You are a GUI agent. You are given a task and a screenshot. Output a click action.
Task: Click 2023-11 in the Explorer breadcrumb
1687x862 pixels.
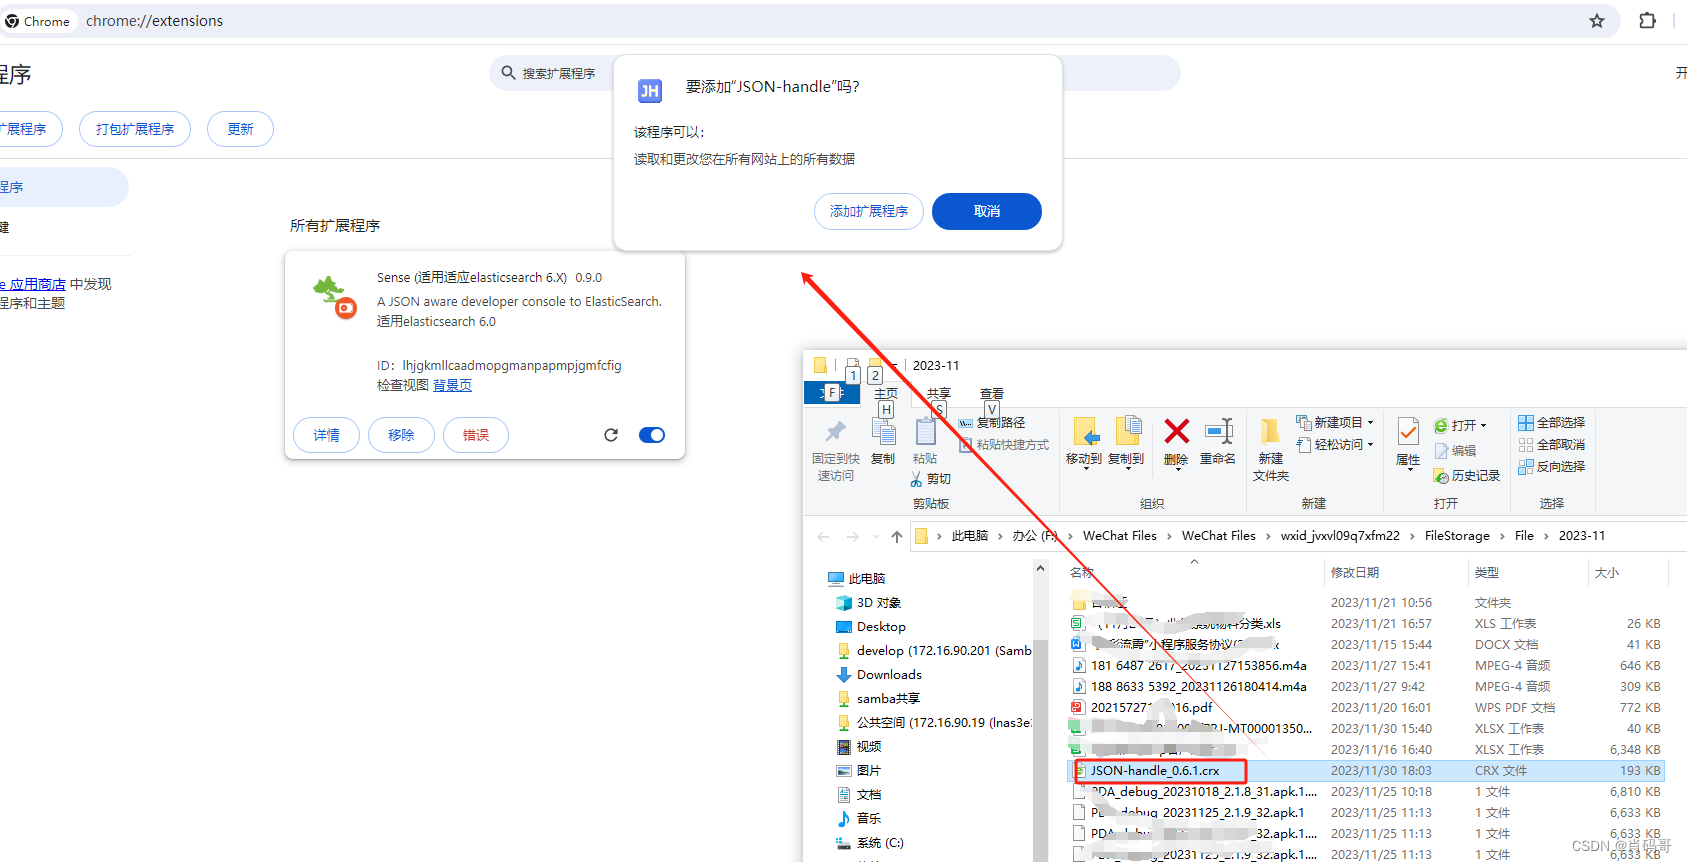[x=1582, y=536]
